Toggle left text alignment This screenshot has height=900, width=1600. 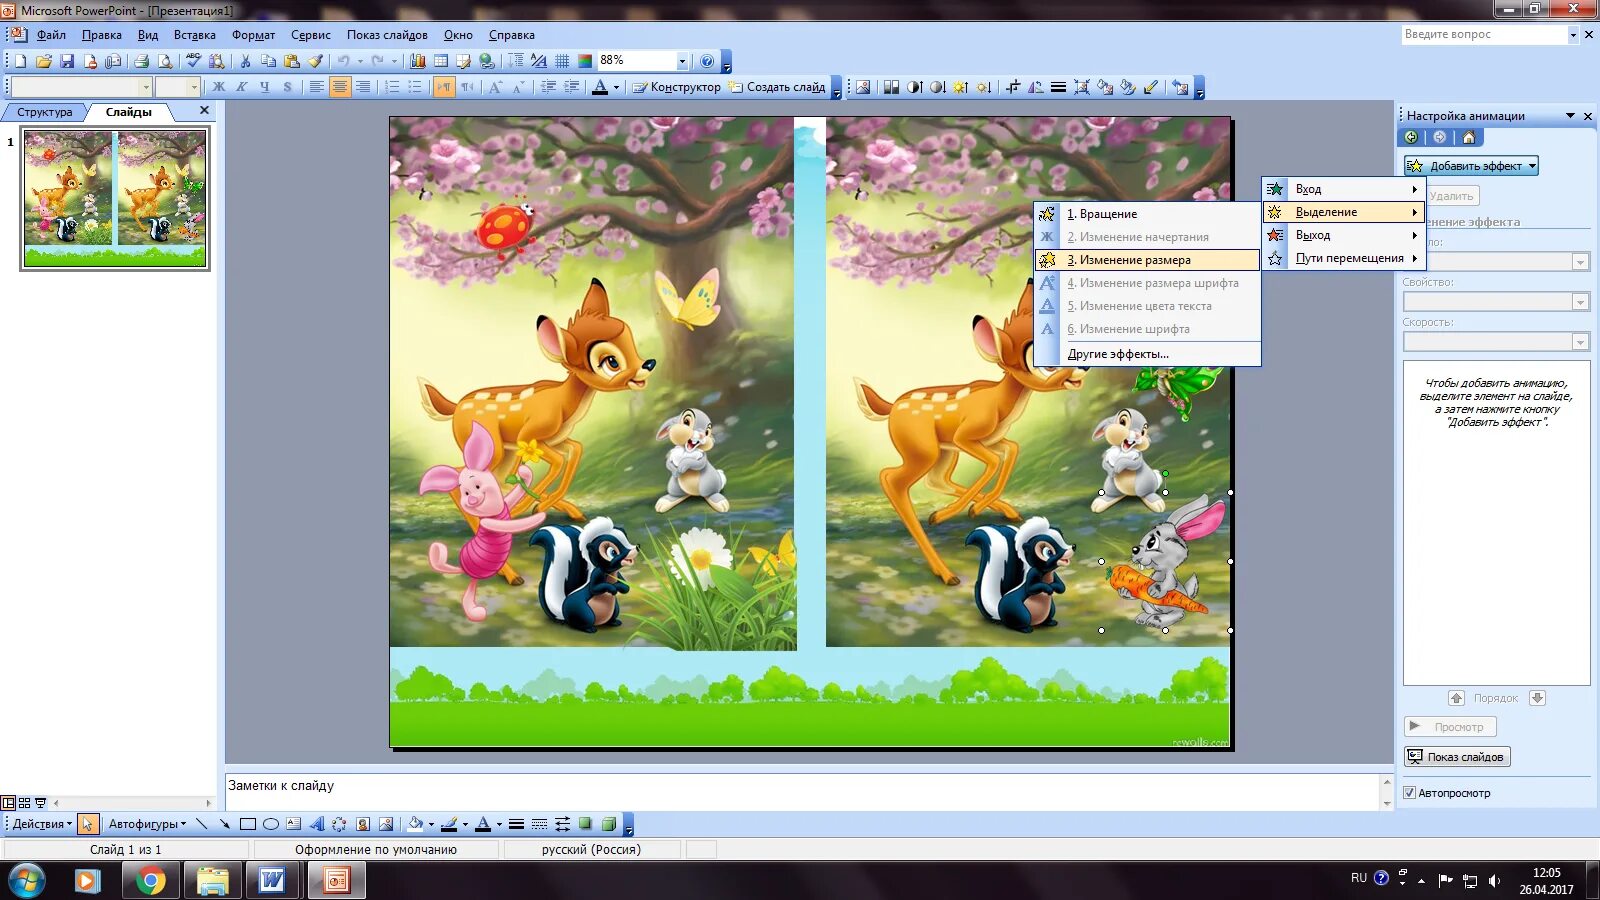pos(316,87)
